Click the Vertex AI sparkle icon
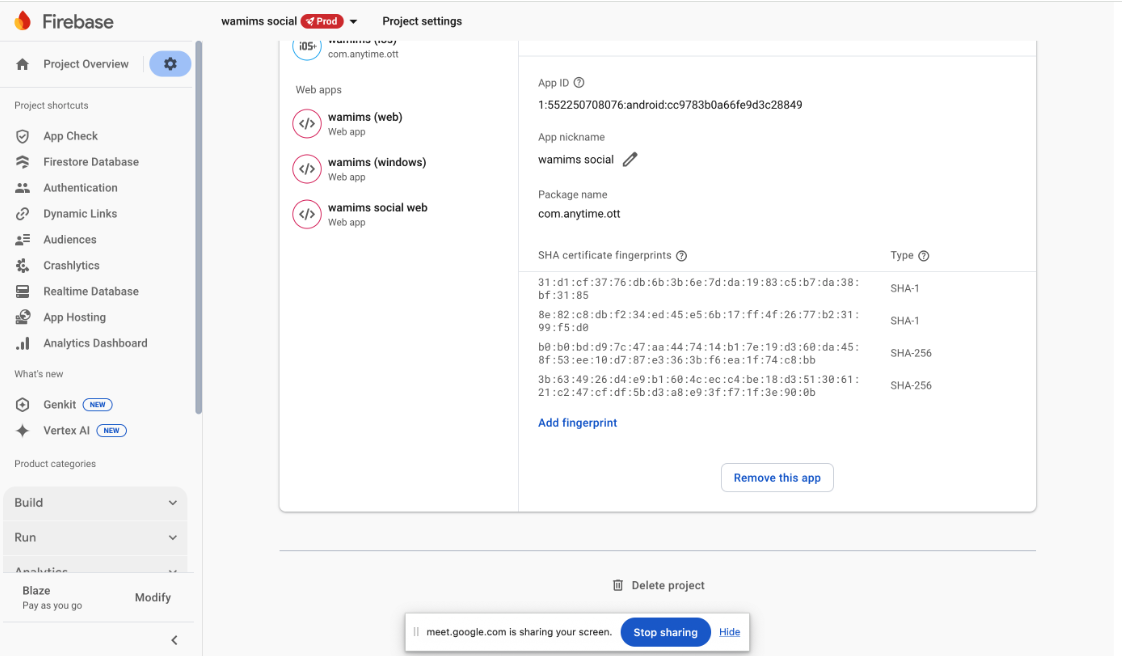 22,431
